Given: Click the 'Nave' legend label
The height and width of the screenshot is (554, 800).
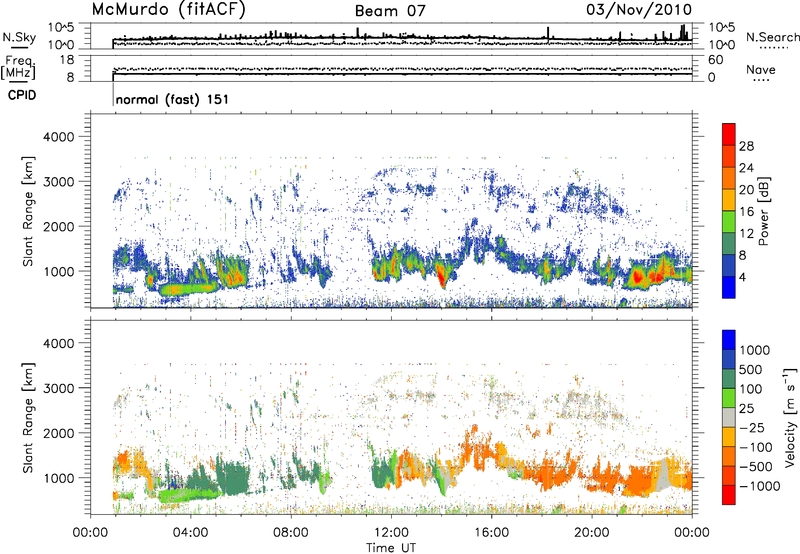Looking at the screenshot, I should (760, 69).
